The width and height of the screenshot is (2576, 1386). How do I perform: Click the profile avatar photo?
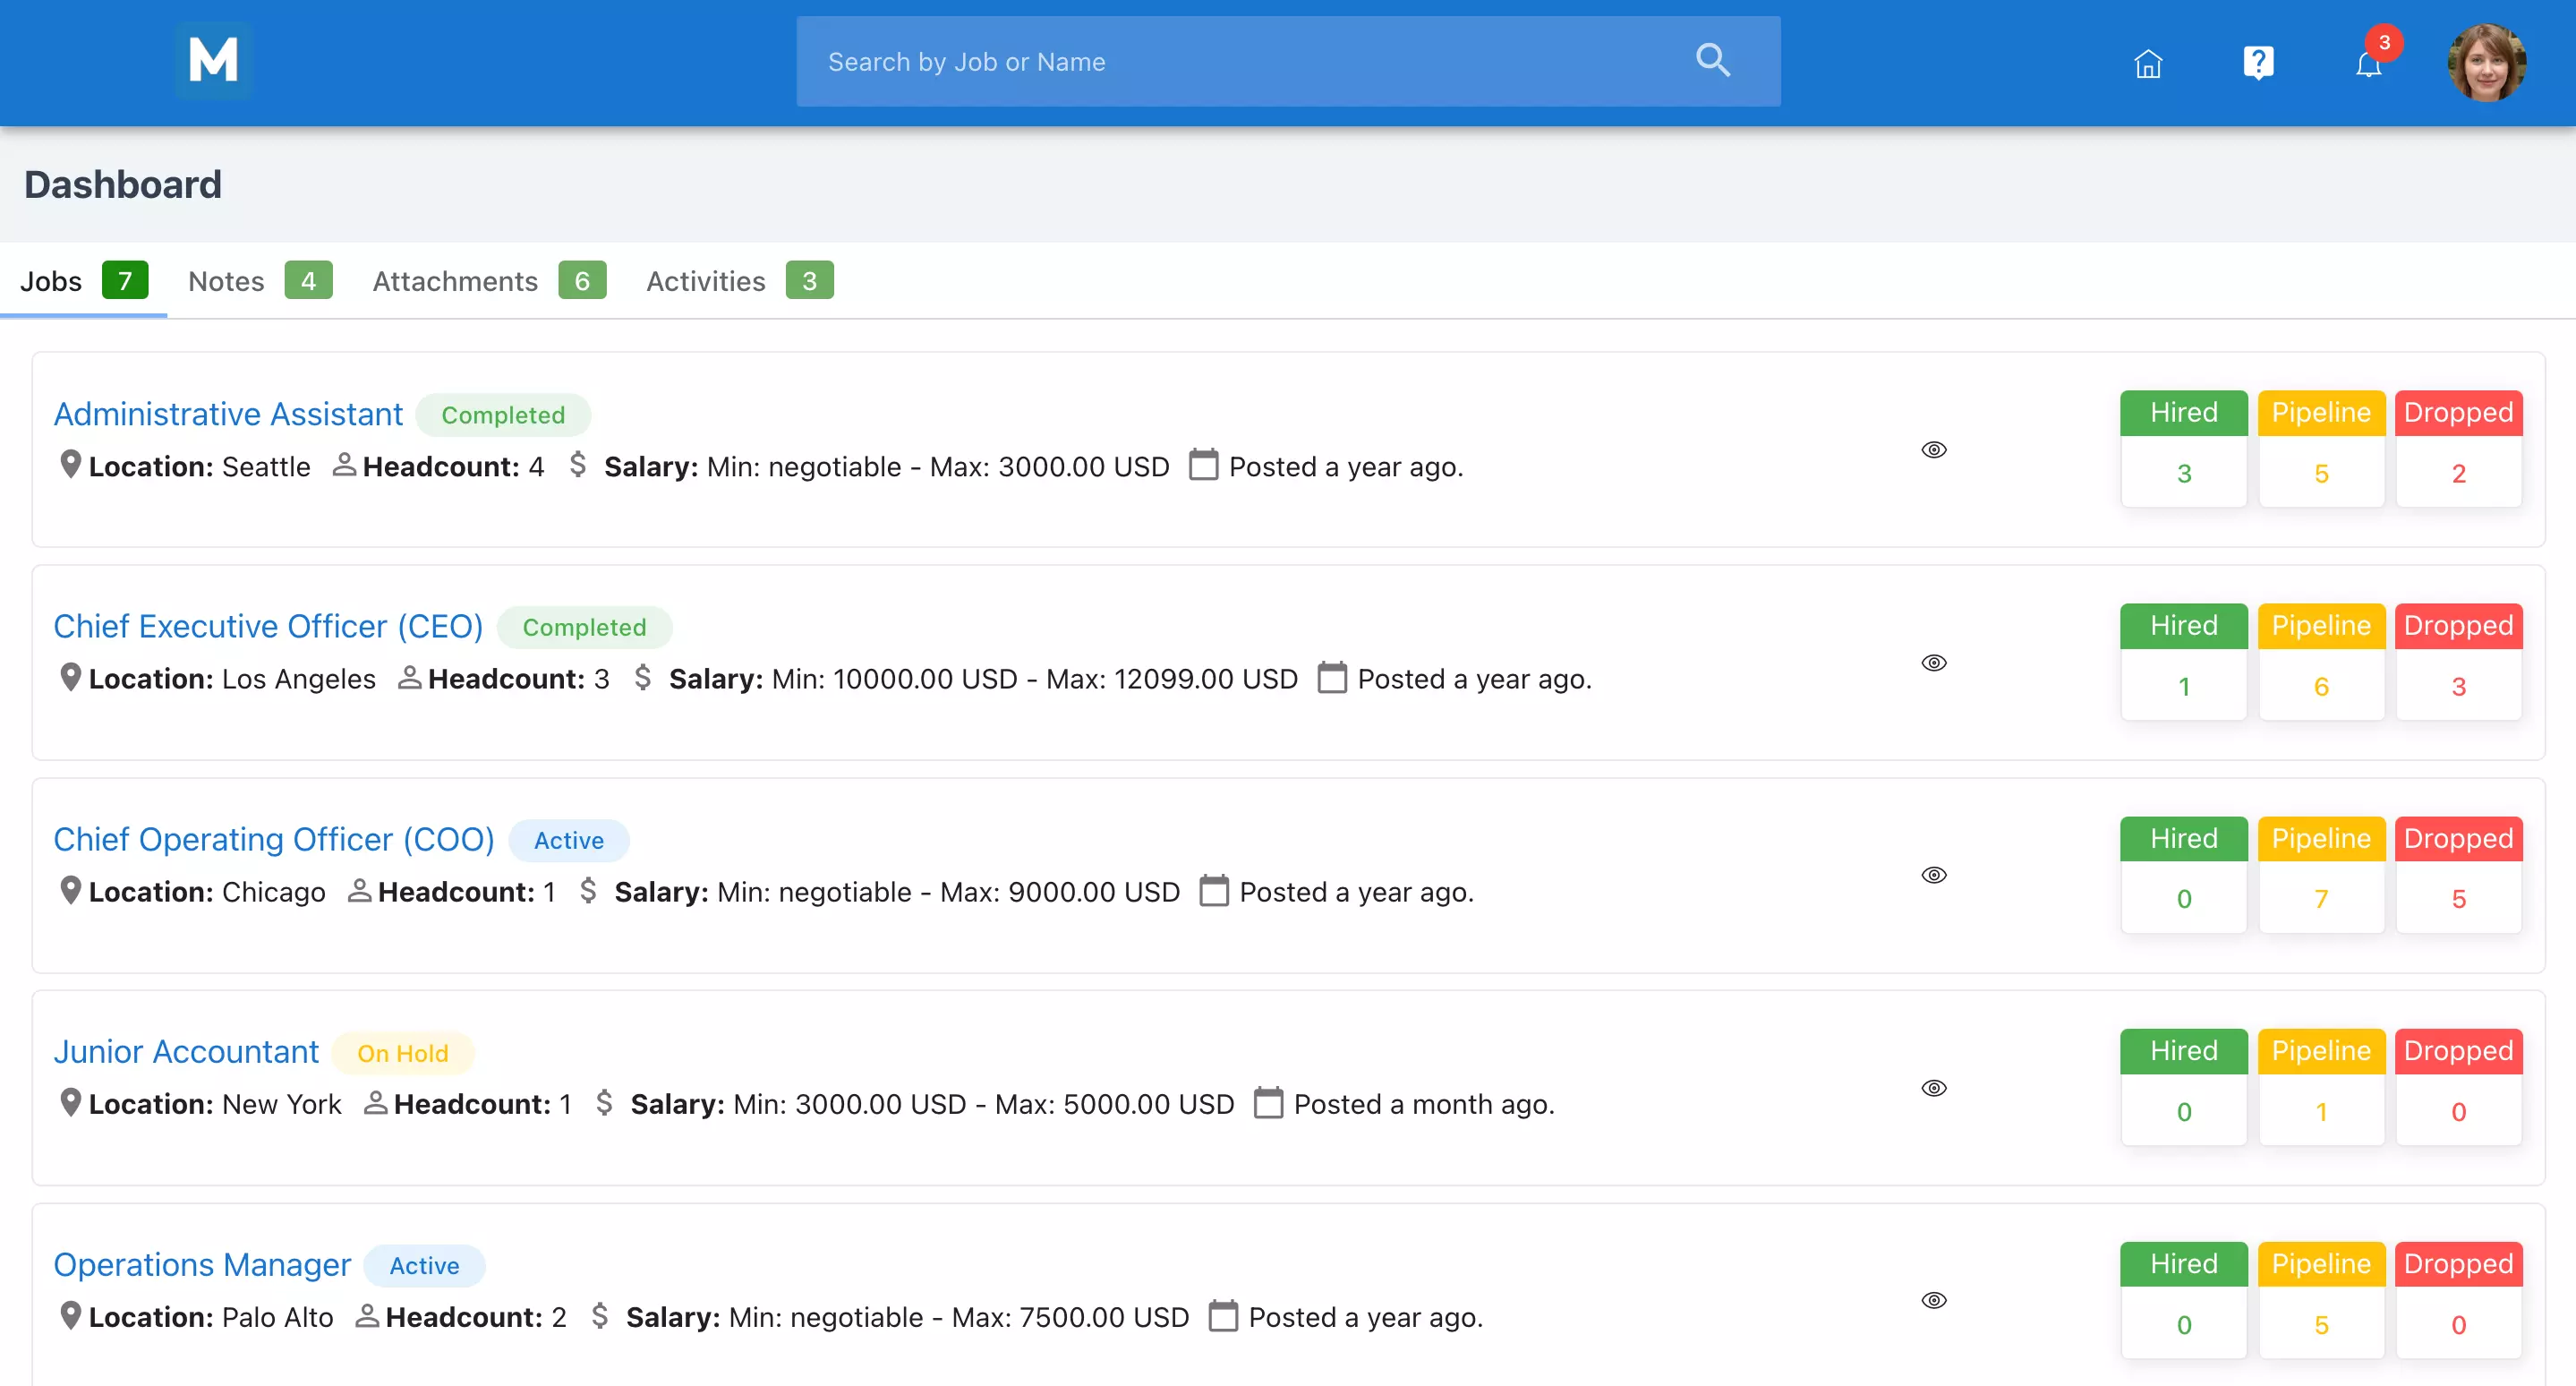point(2487,63)
